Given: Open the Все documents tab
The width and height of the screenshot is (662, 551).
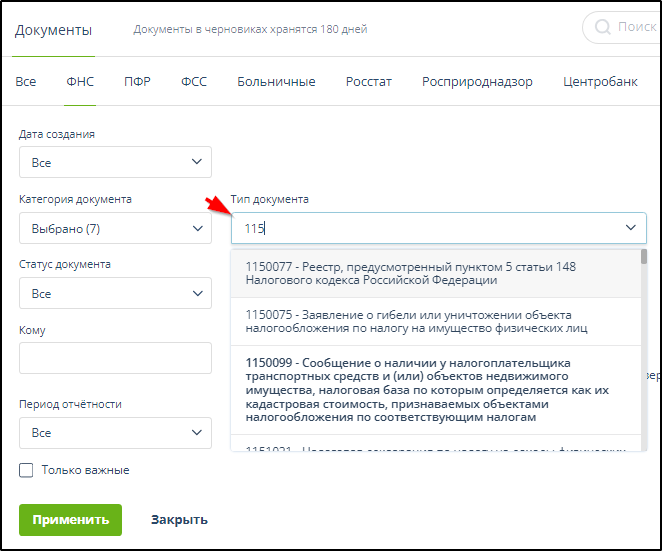Looking at the screenshot, I should pos(26,82).
